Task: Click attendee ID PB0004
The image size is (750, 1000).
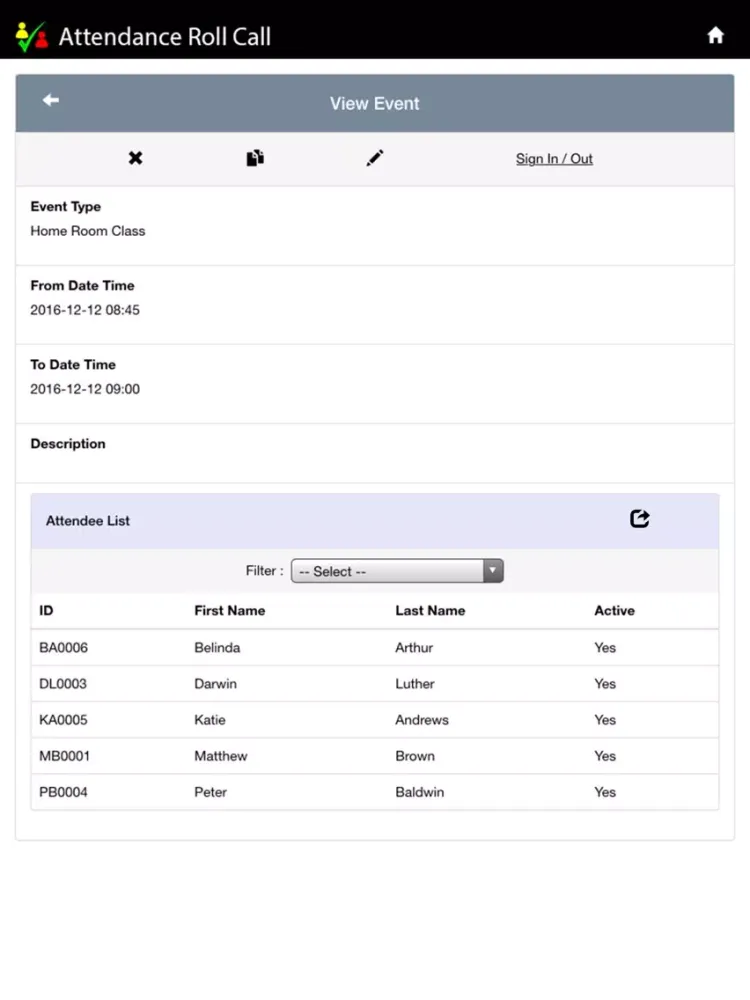Action: click(63, 792)
